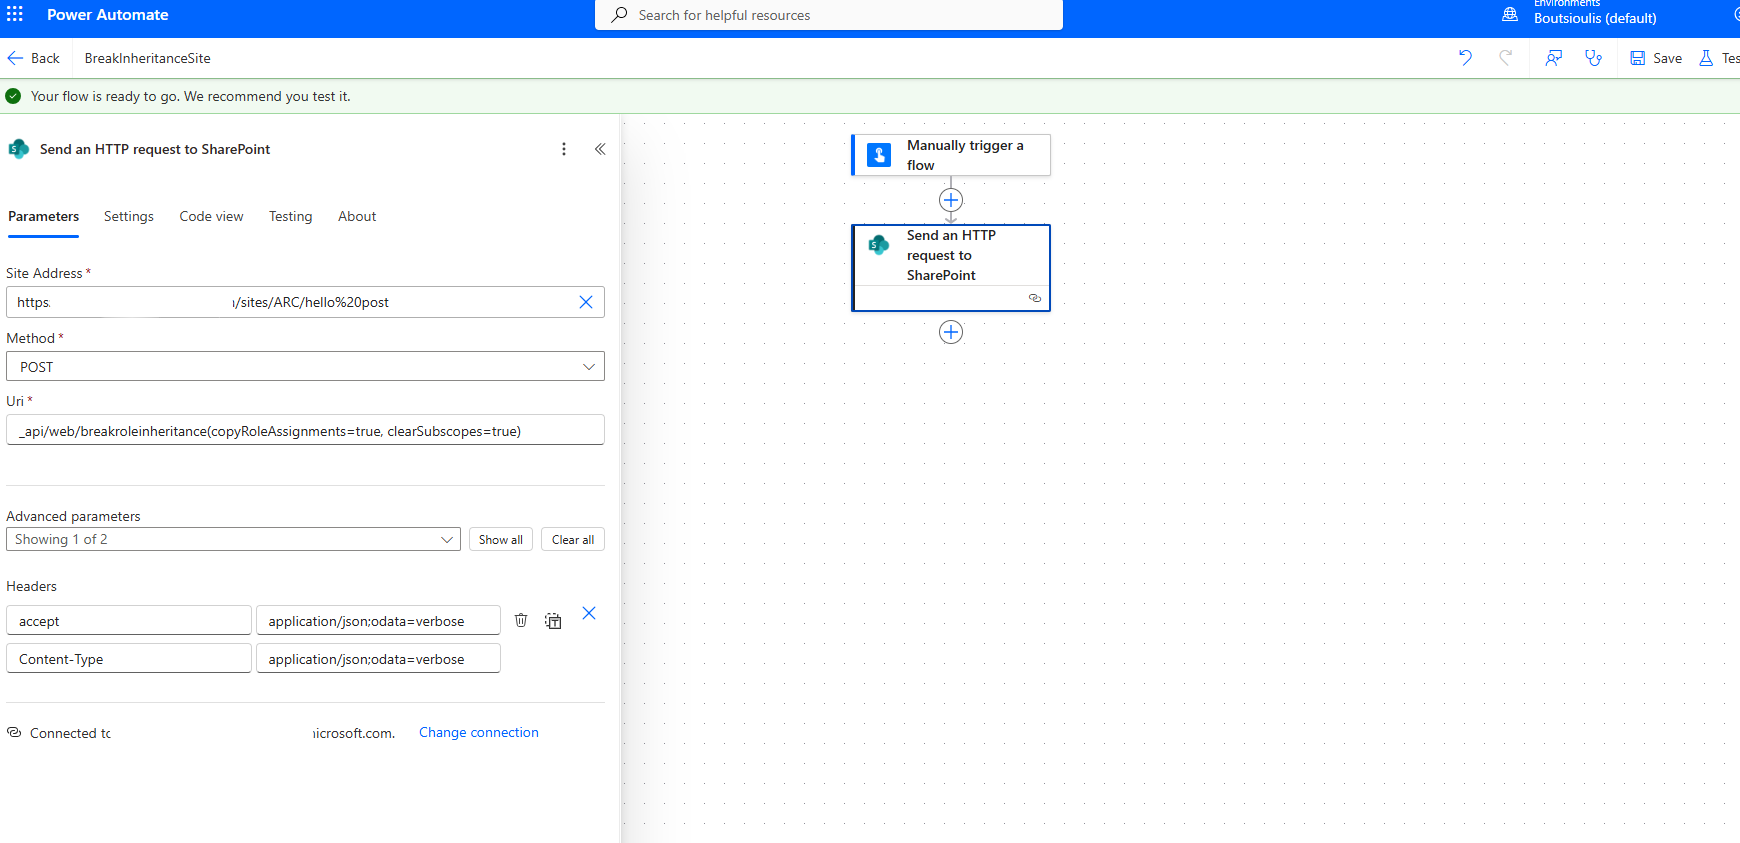The width and height of the screenshot is (1740, 843).
Task: Click the Undo arrow icon
Action: (1465, 58)
